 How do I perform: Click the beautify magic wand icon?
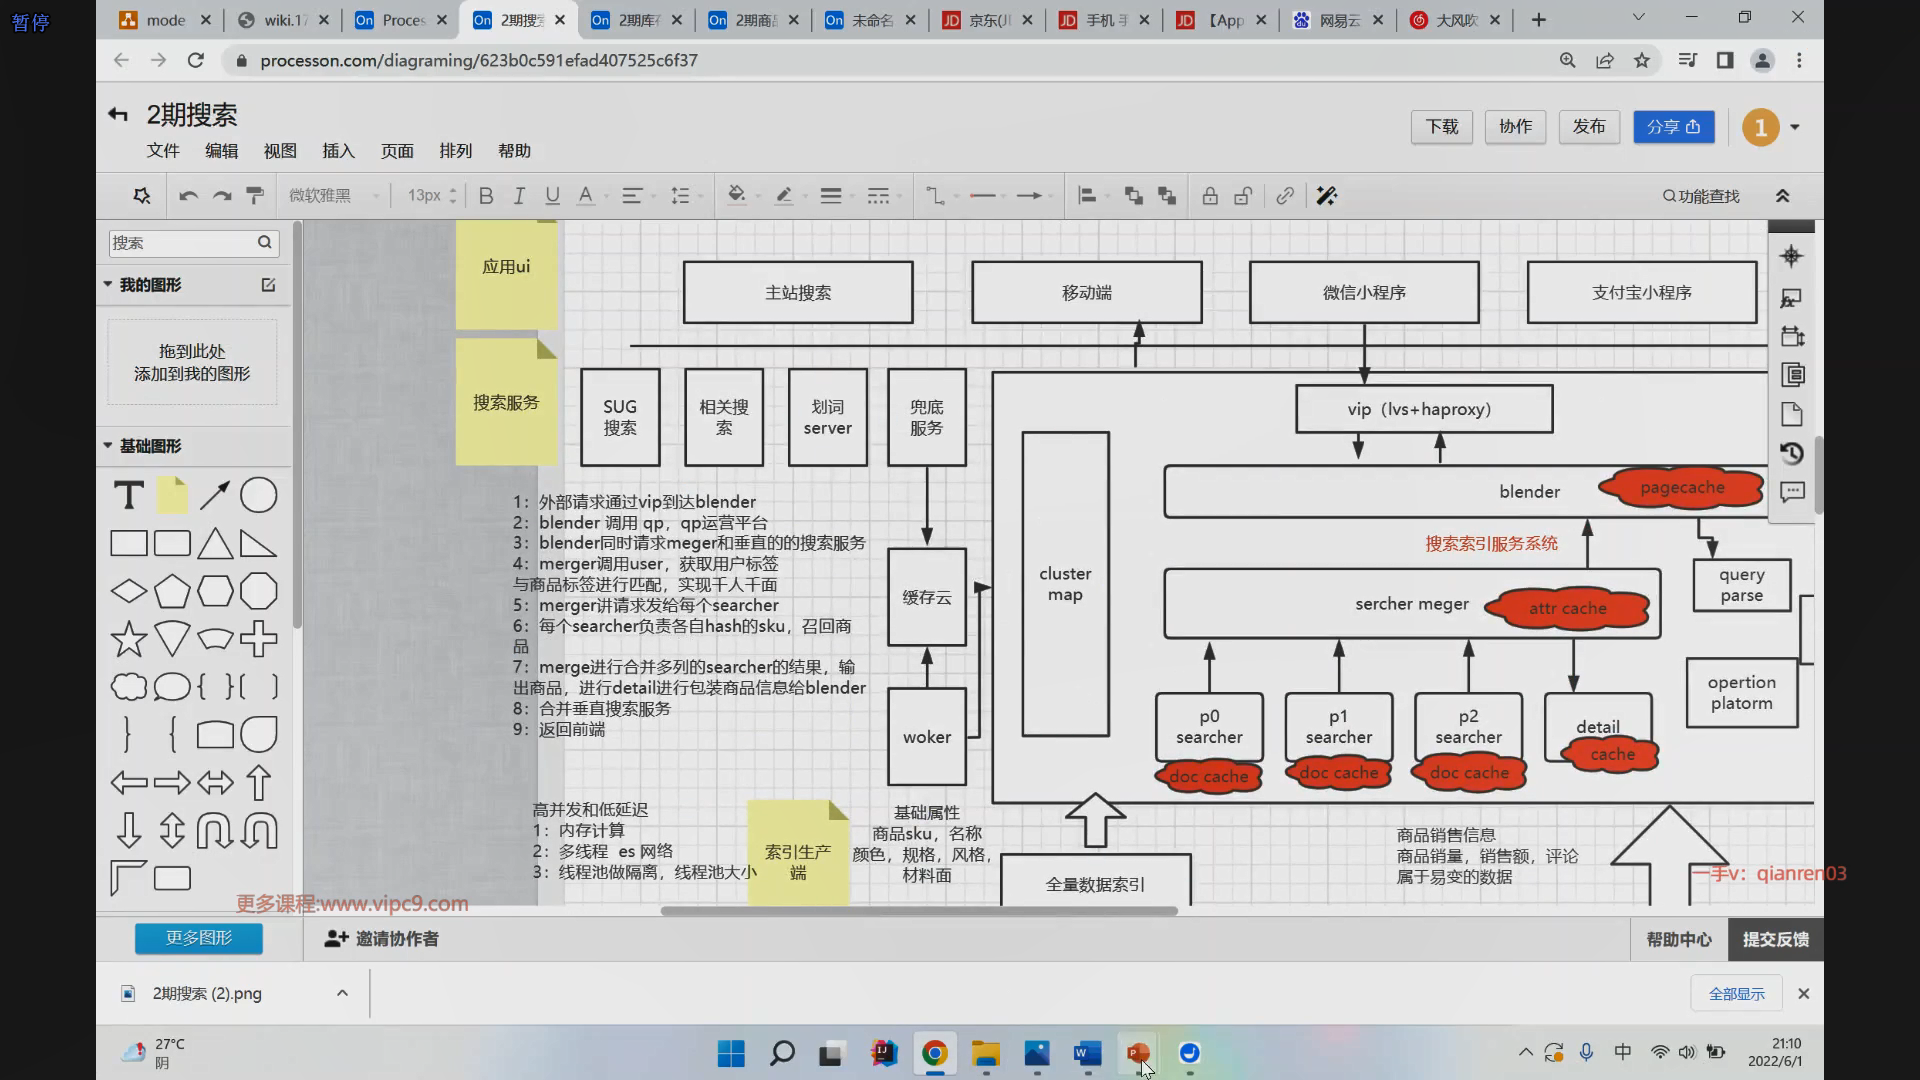click(1327, 196)
